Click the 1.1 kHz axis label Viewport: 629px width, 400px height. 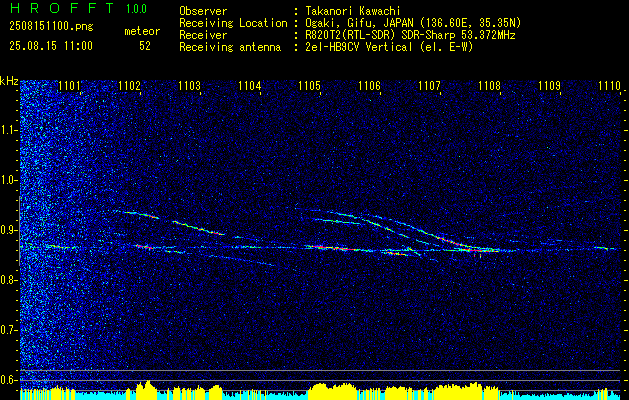[x=9, y=130]
